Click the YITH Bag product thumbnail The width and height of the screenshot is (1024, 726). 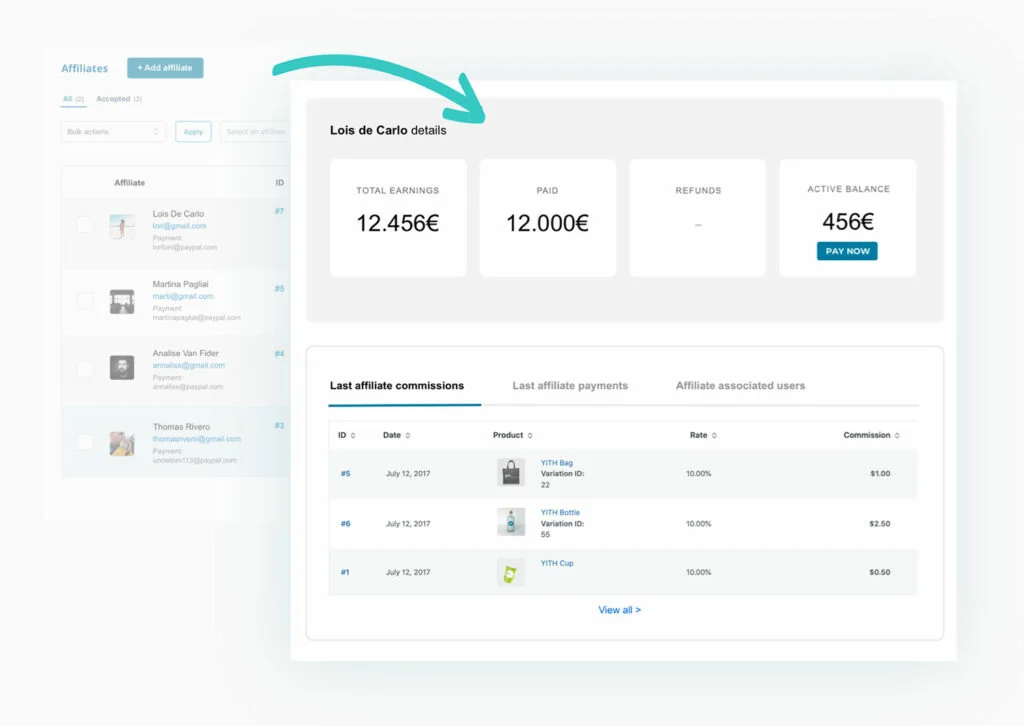[510, 473]
